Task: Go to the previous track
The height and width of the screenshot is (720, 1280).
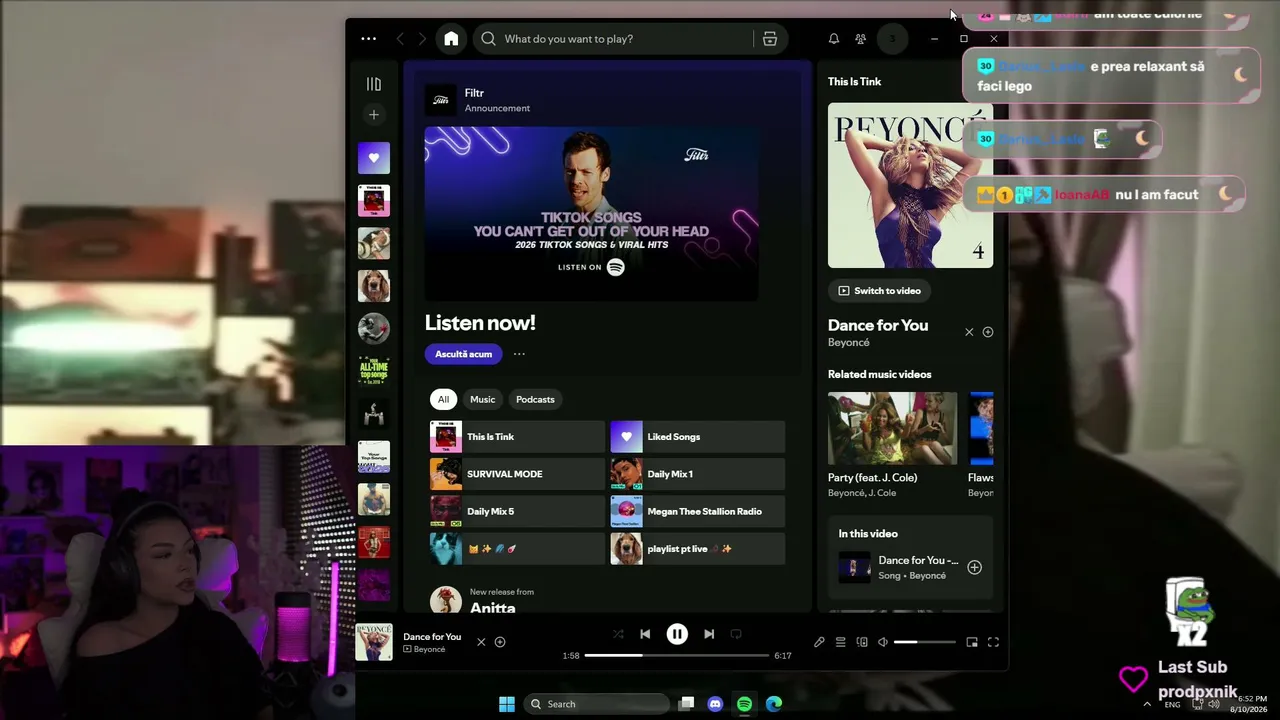Action: click(x=645, y=634)
